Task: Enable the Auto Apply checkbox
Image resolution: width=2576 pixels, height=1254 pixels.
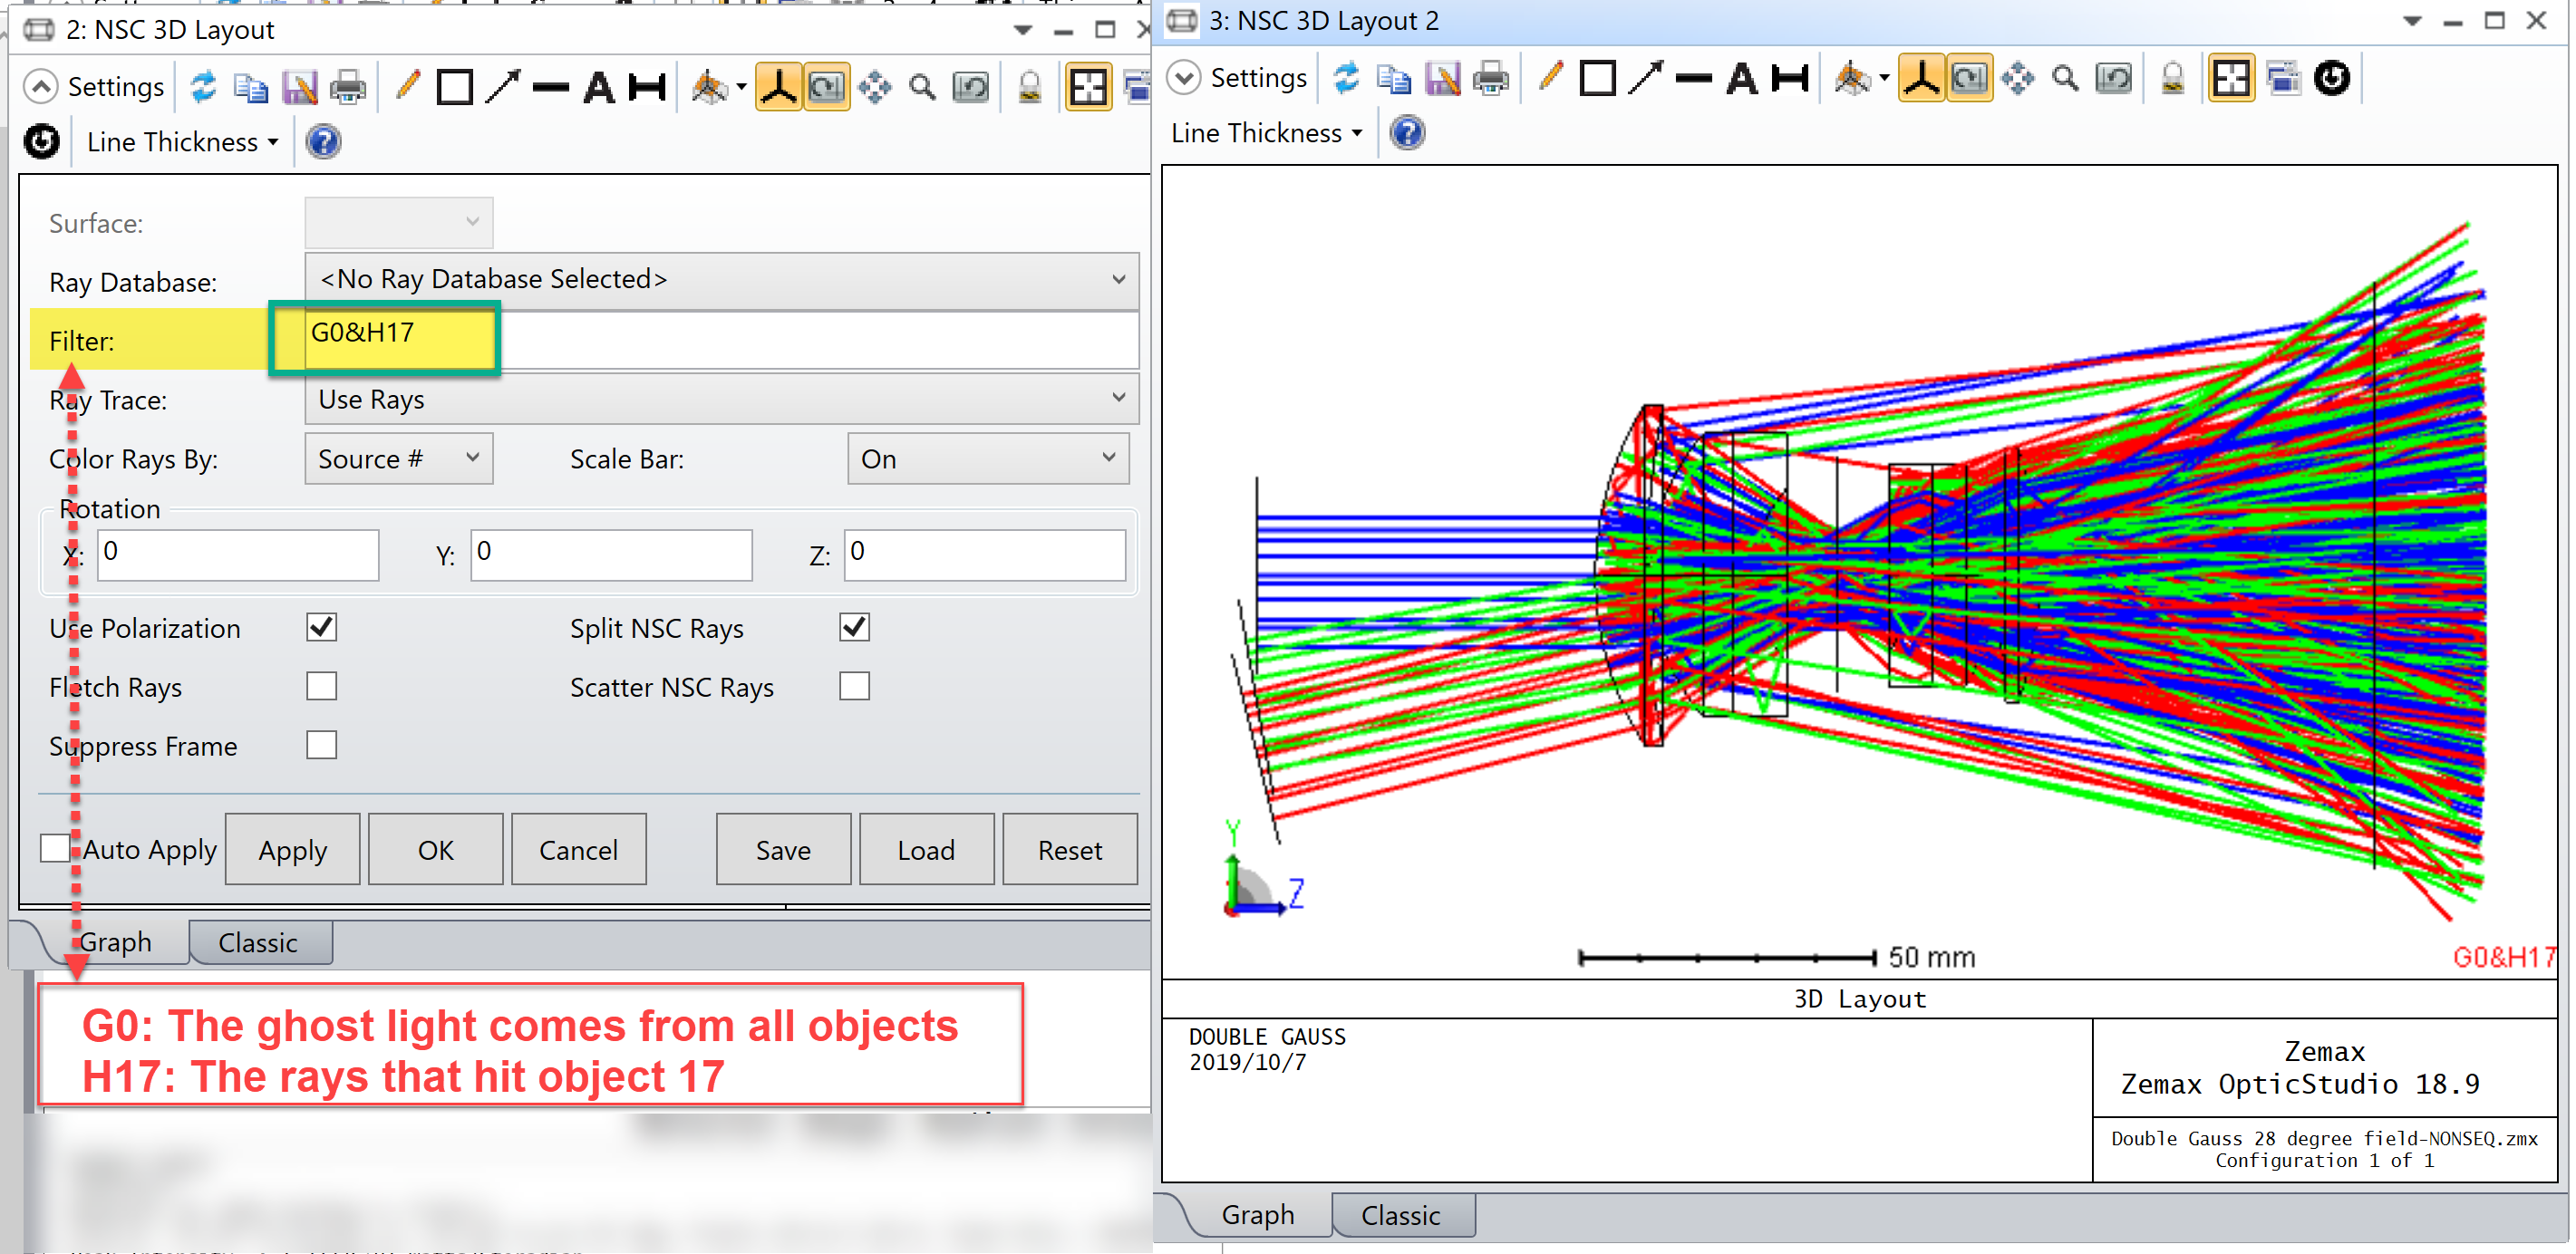Action: (55, 848)
